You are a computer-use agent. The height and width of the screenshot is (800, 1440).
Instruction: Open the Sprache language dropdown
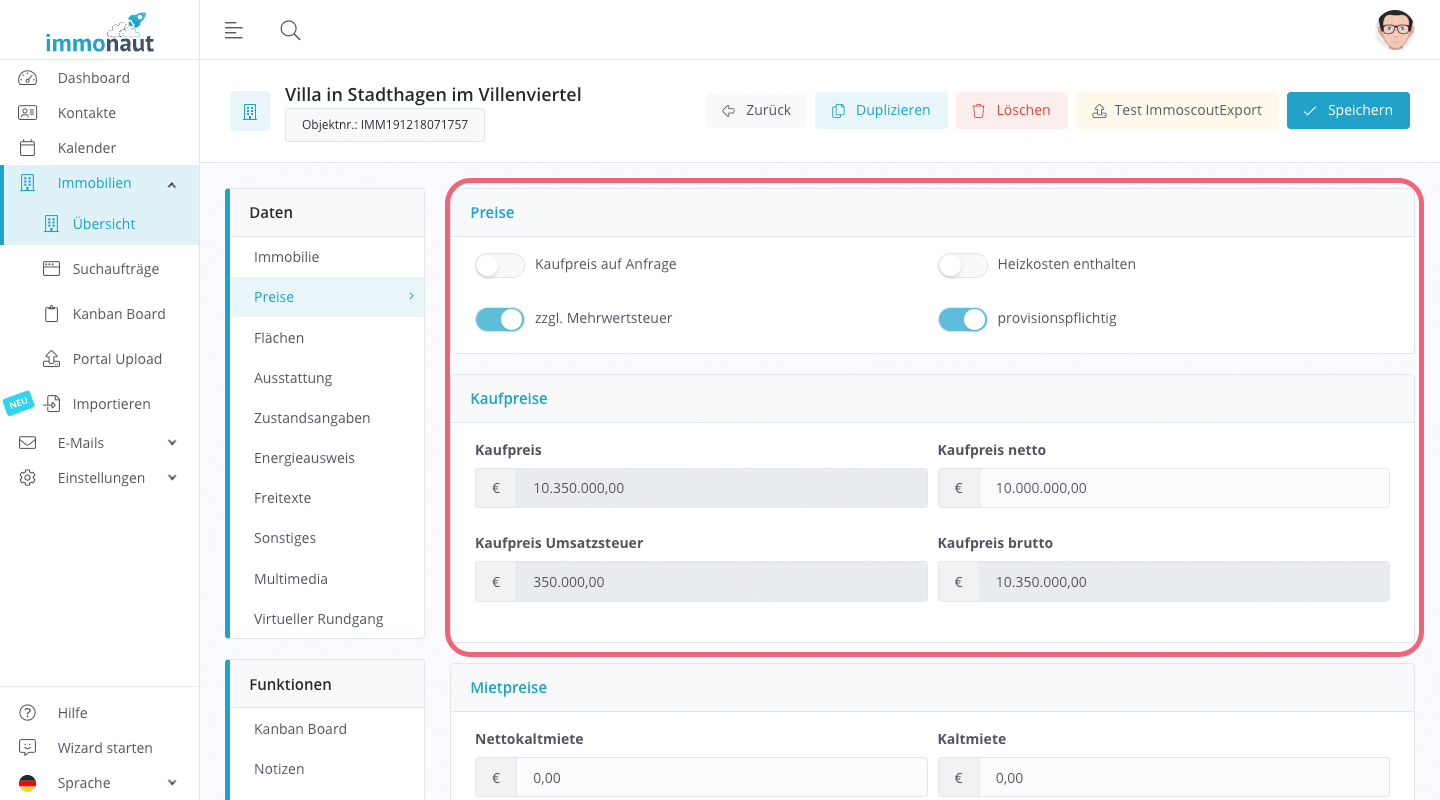pos(172,783)
